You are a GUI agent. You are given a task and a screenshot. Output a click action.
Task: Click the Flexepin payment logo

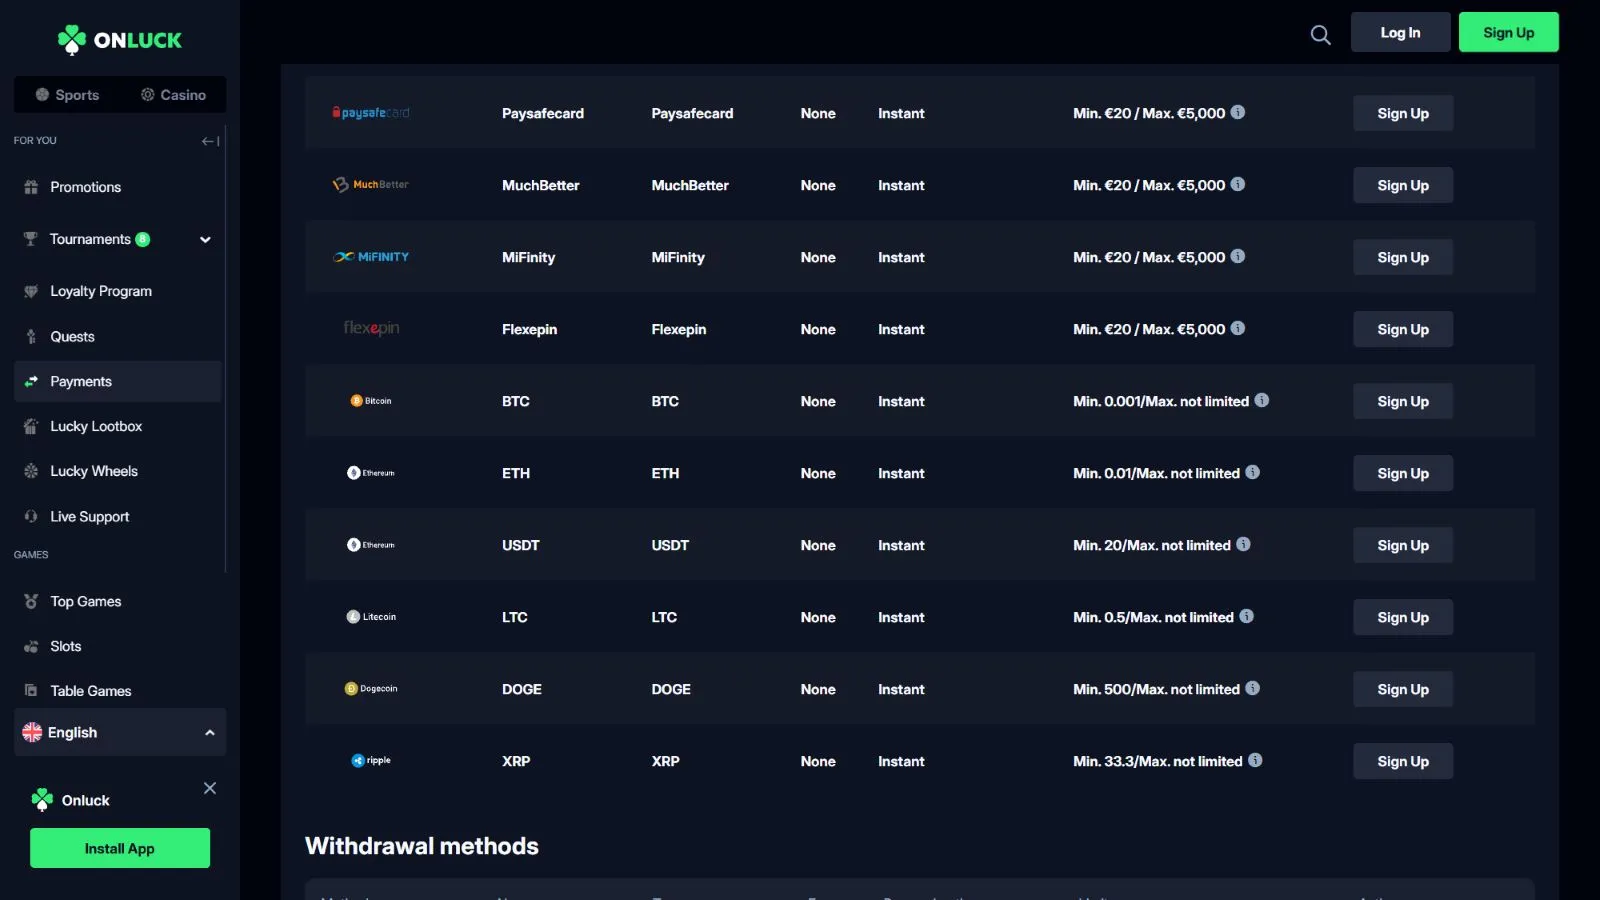[x=371, y=329]
